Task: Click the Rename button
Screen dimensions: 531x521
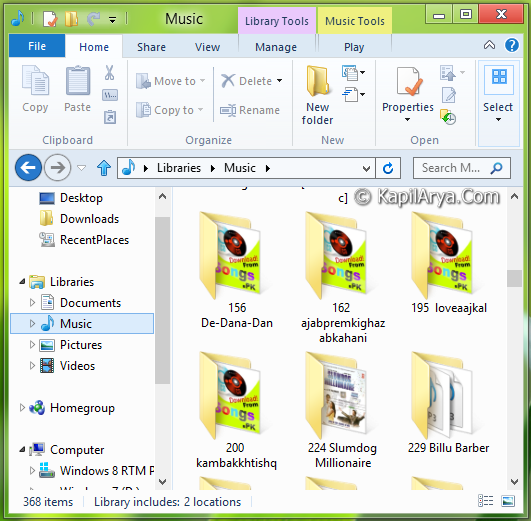Action: coord(250,110)
